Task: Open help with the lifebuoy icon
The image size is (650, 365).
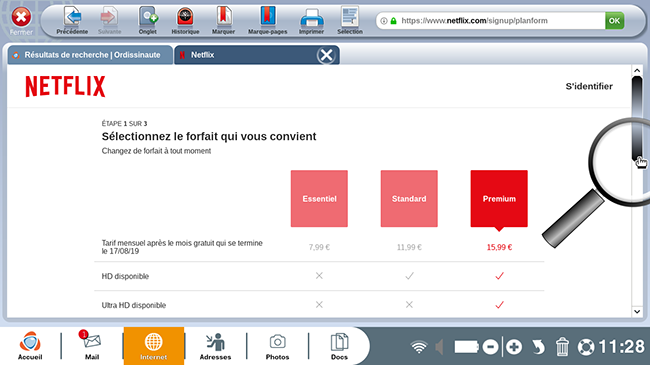Action: click(x=586, y=347)
